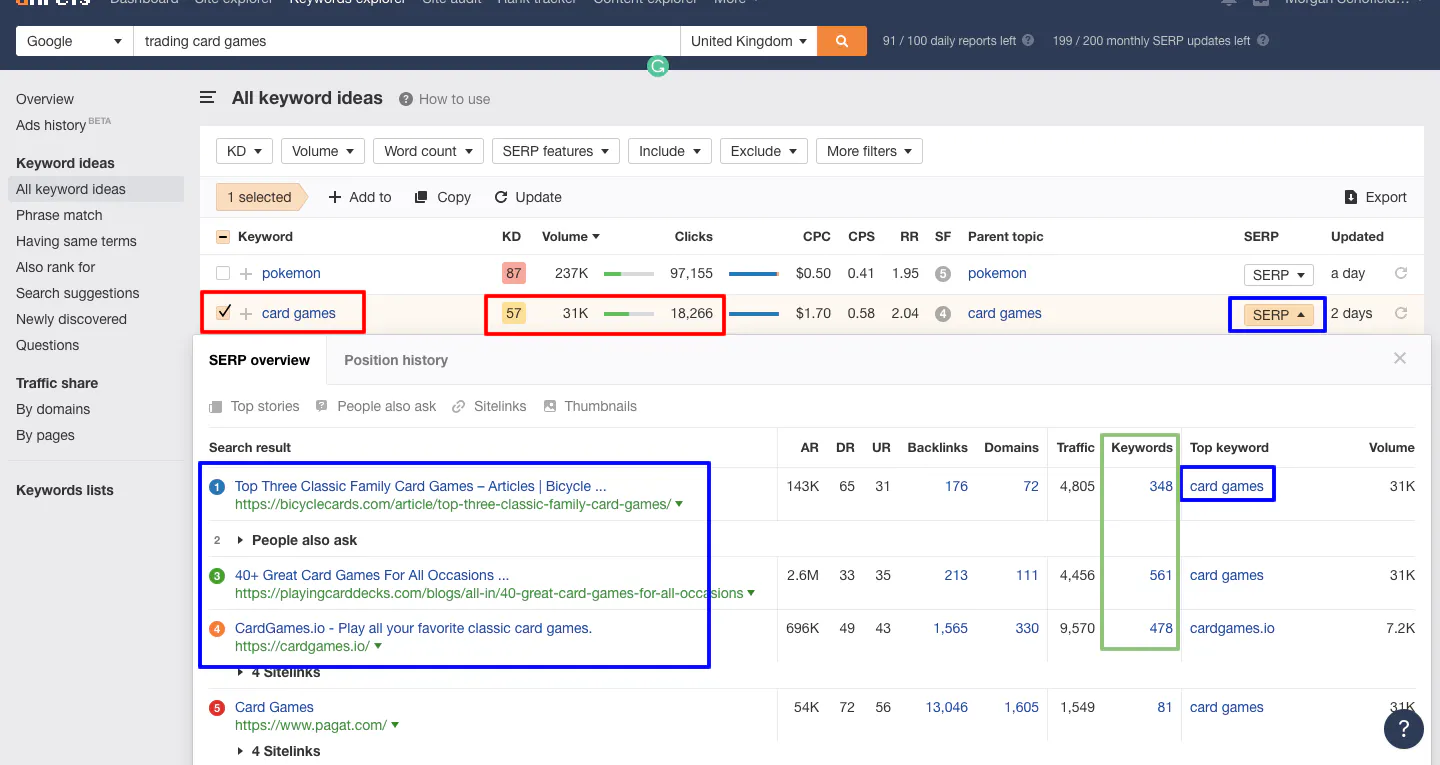
Task: Expand the 4 Sitelinks under cardgames.io
Action: (x=287, y=672)
